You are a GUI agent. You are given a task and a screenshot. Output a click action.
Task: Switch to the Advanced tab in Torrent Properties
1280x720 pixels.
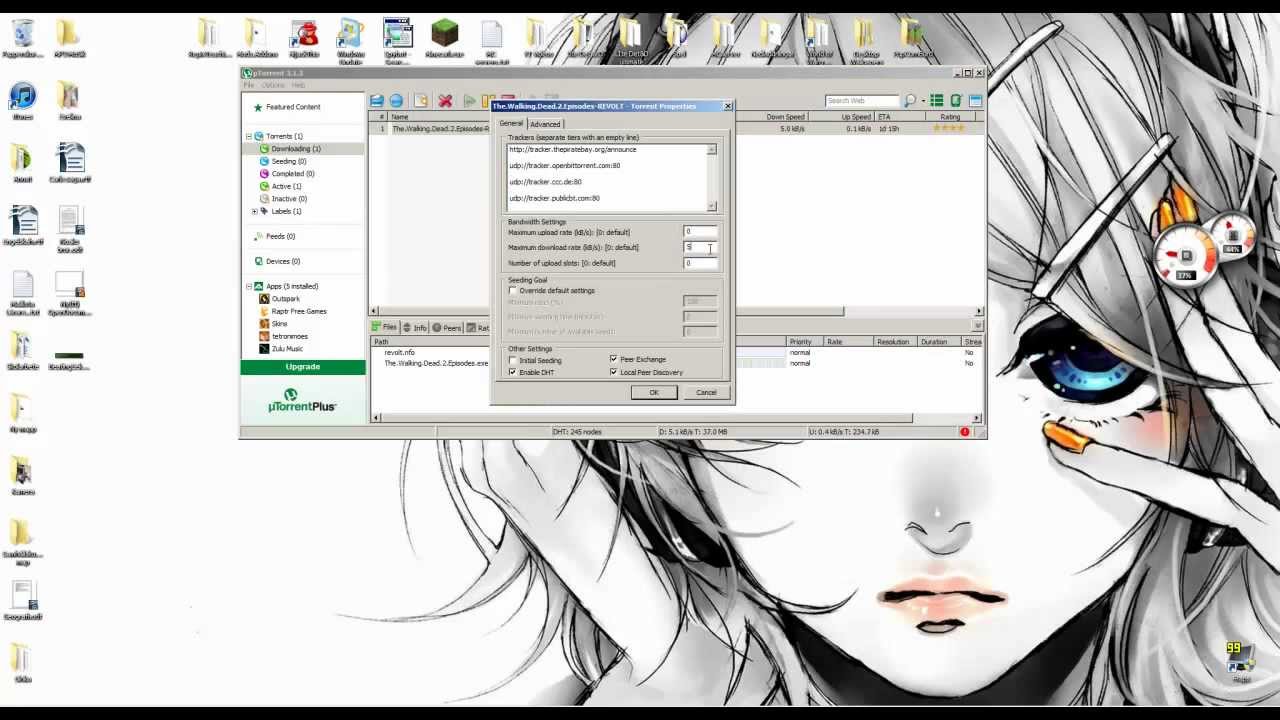pos(545,124)
